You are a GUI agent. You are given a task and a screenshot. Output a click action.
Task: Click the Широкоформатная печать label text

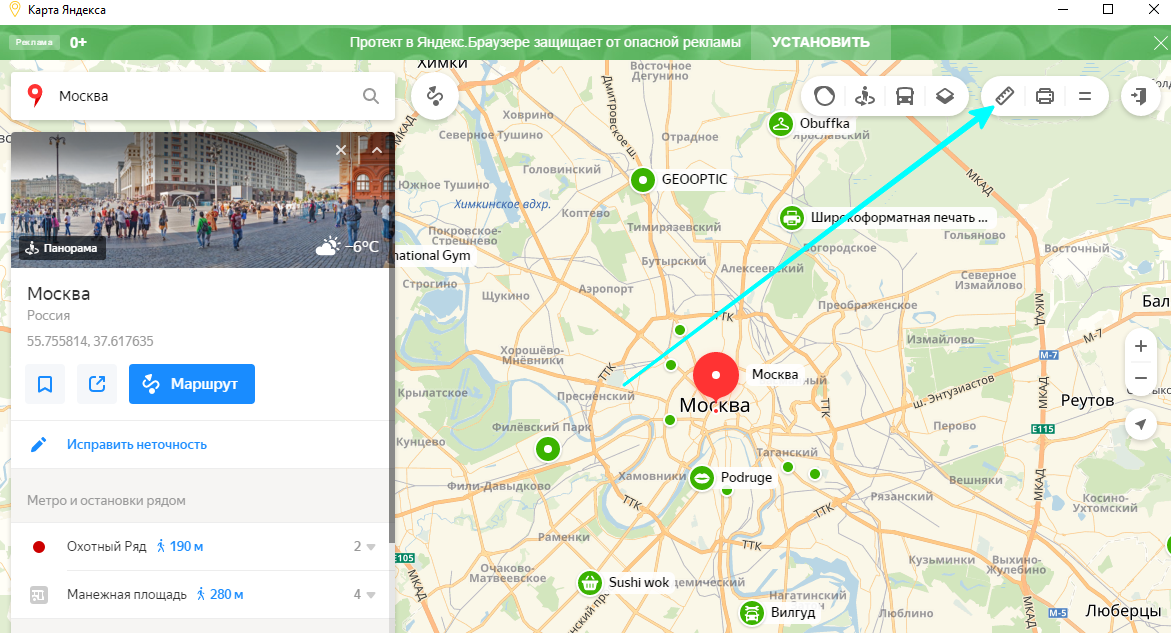899,218
